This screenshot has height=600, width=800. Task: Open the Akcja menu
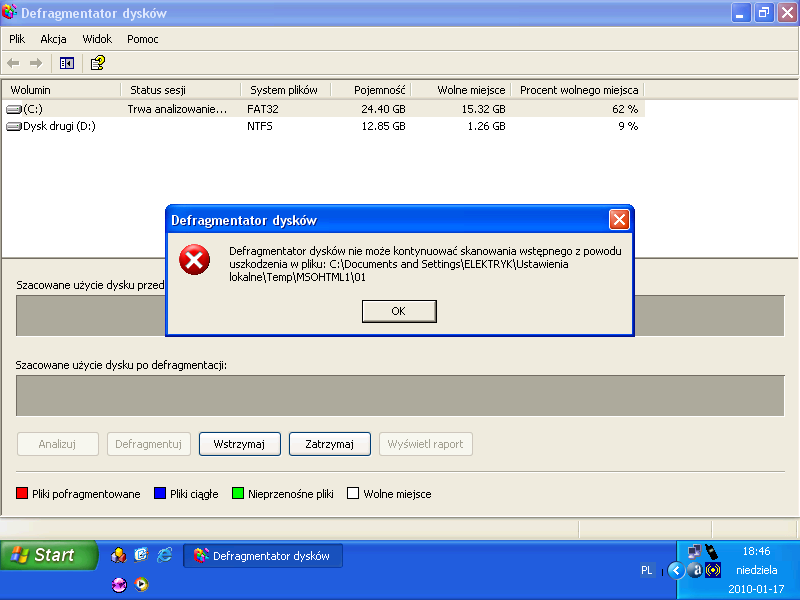[x=53, y=39]
